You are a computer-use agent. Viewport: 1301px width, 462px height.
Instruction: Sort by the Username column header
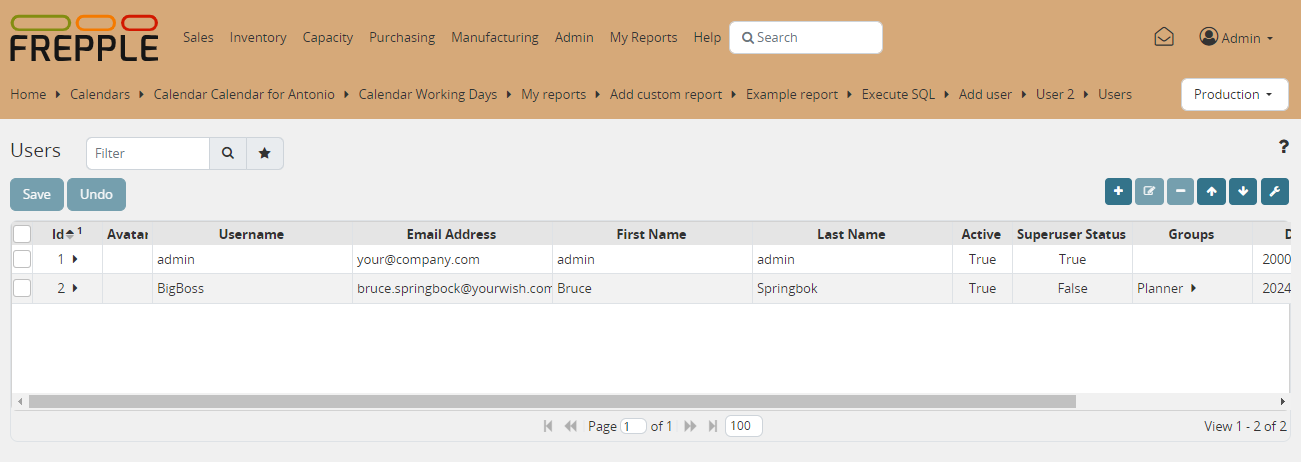252,234
